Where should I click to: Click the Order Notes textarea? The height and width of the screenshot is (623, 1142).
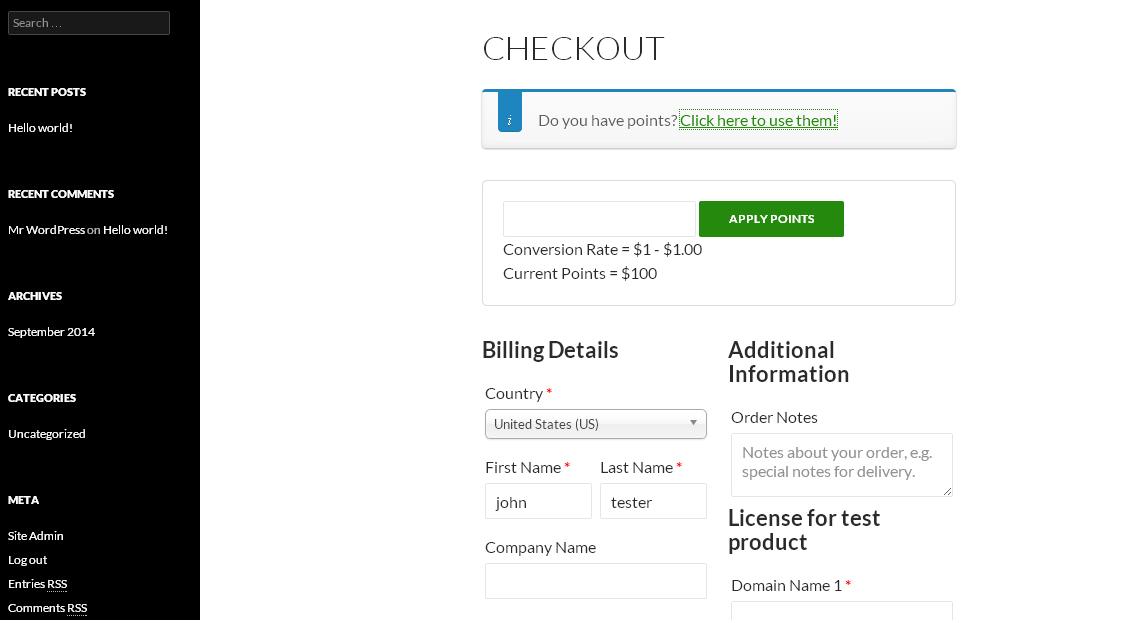tap(842, 465)
